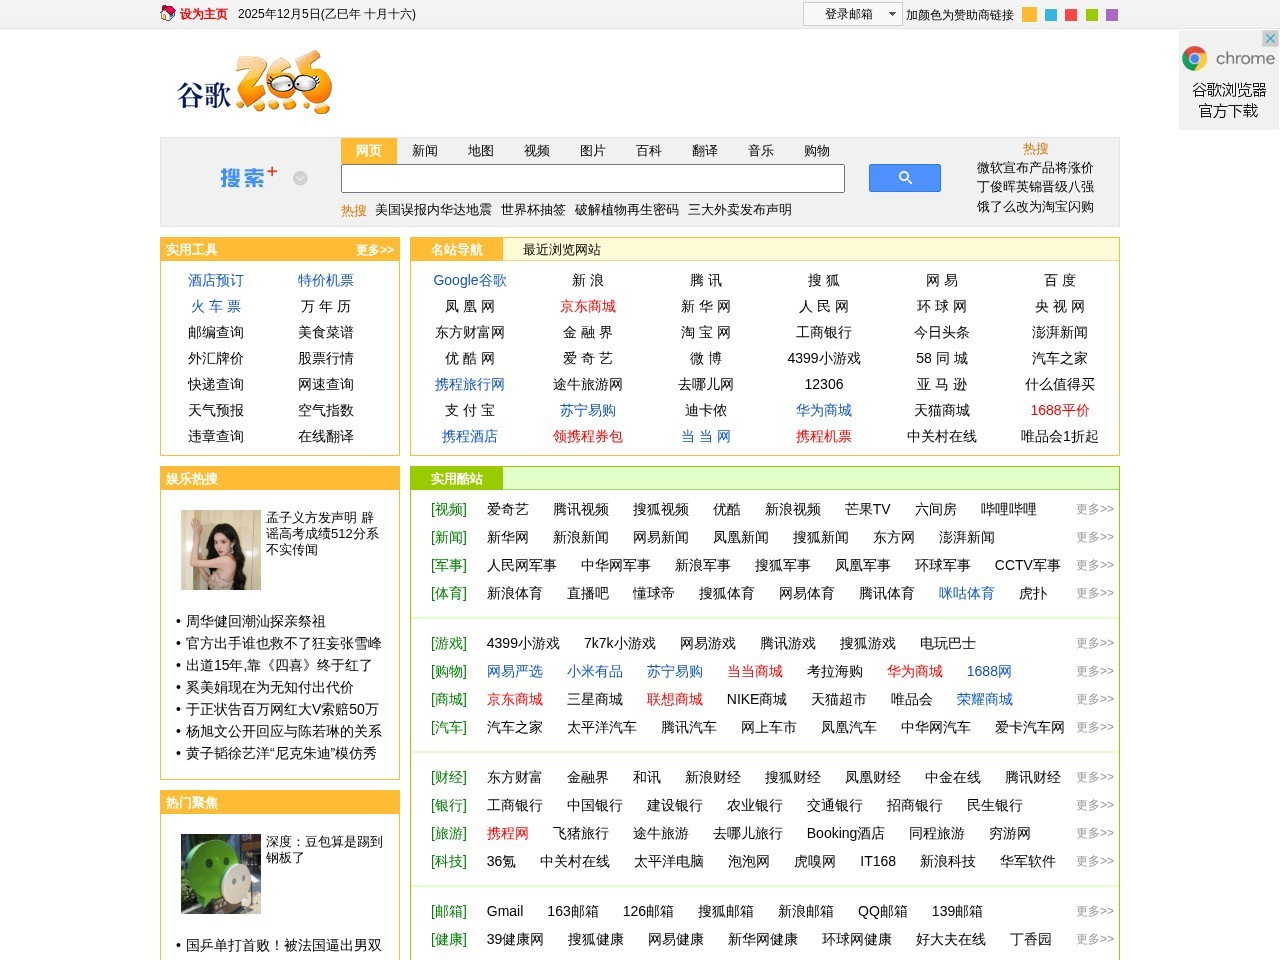Open the 京东商城 link

coord(588,306)
